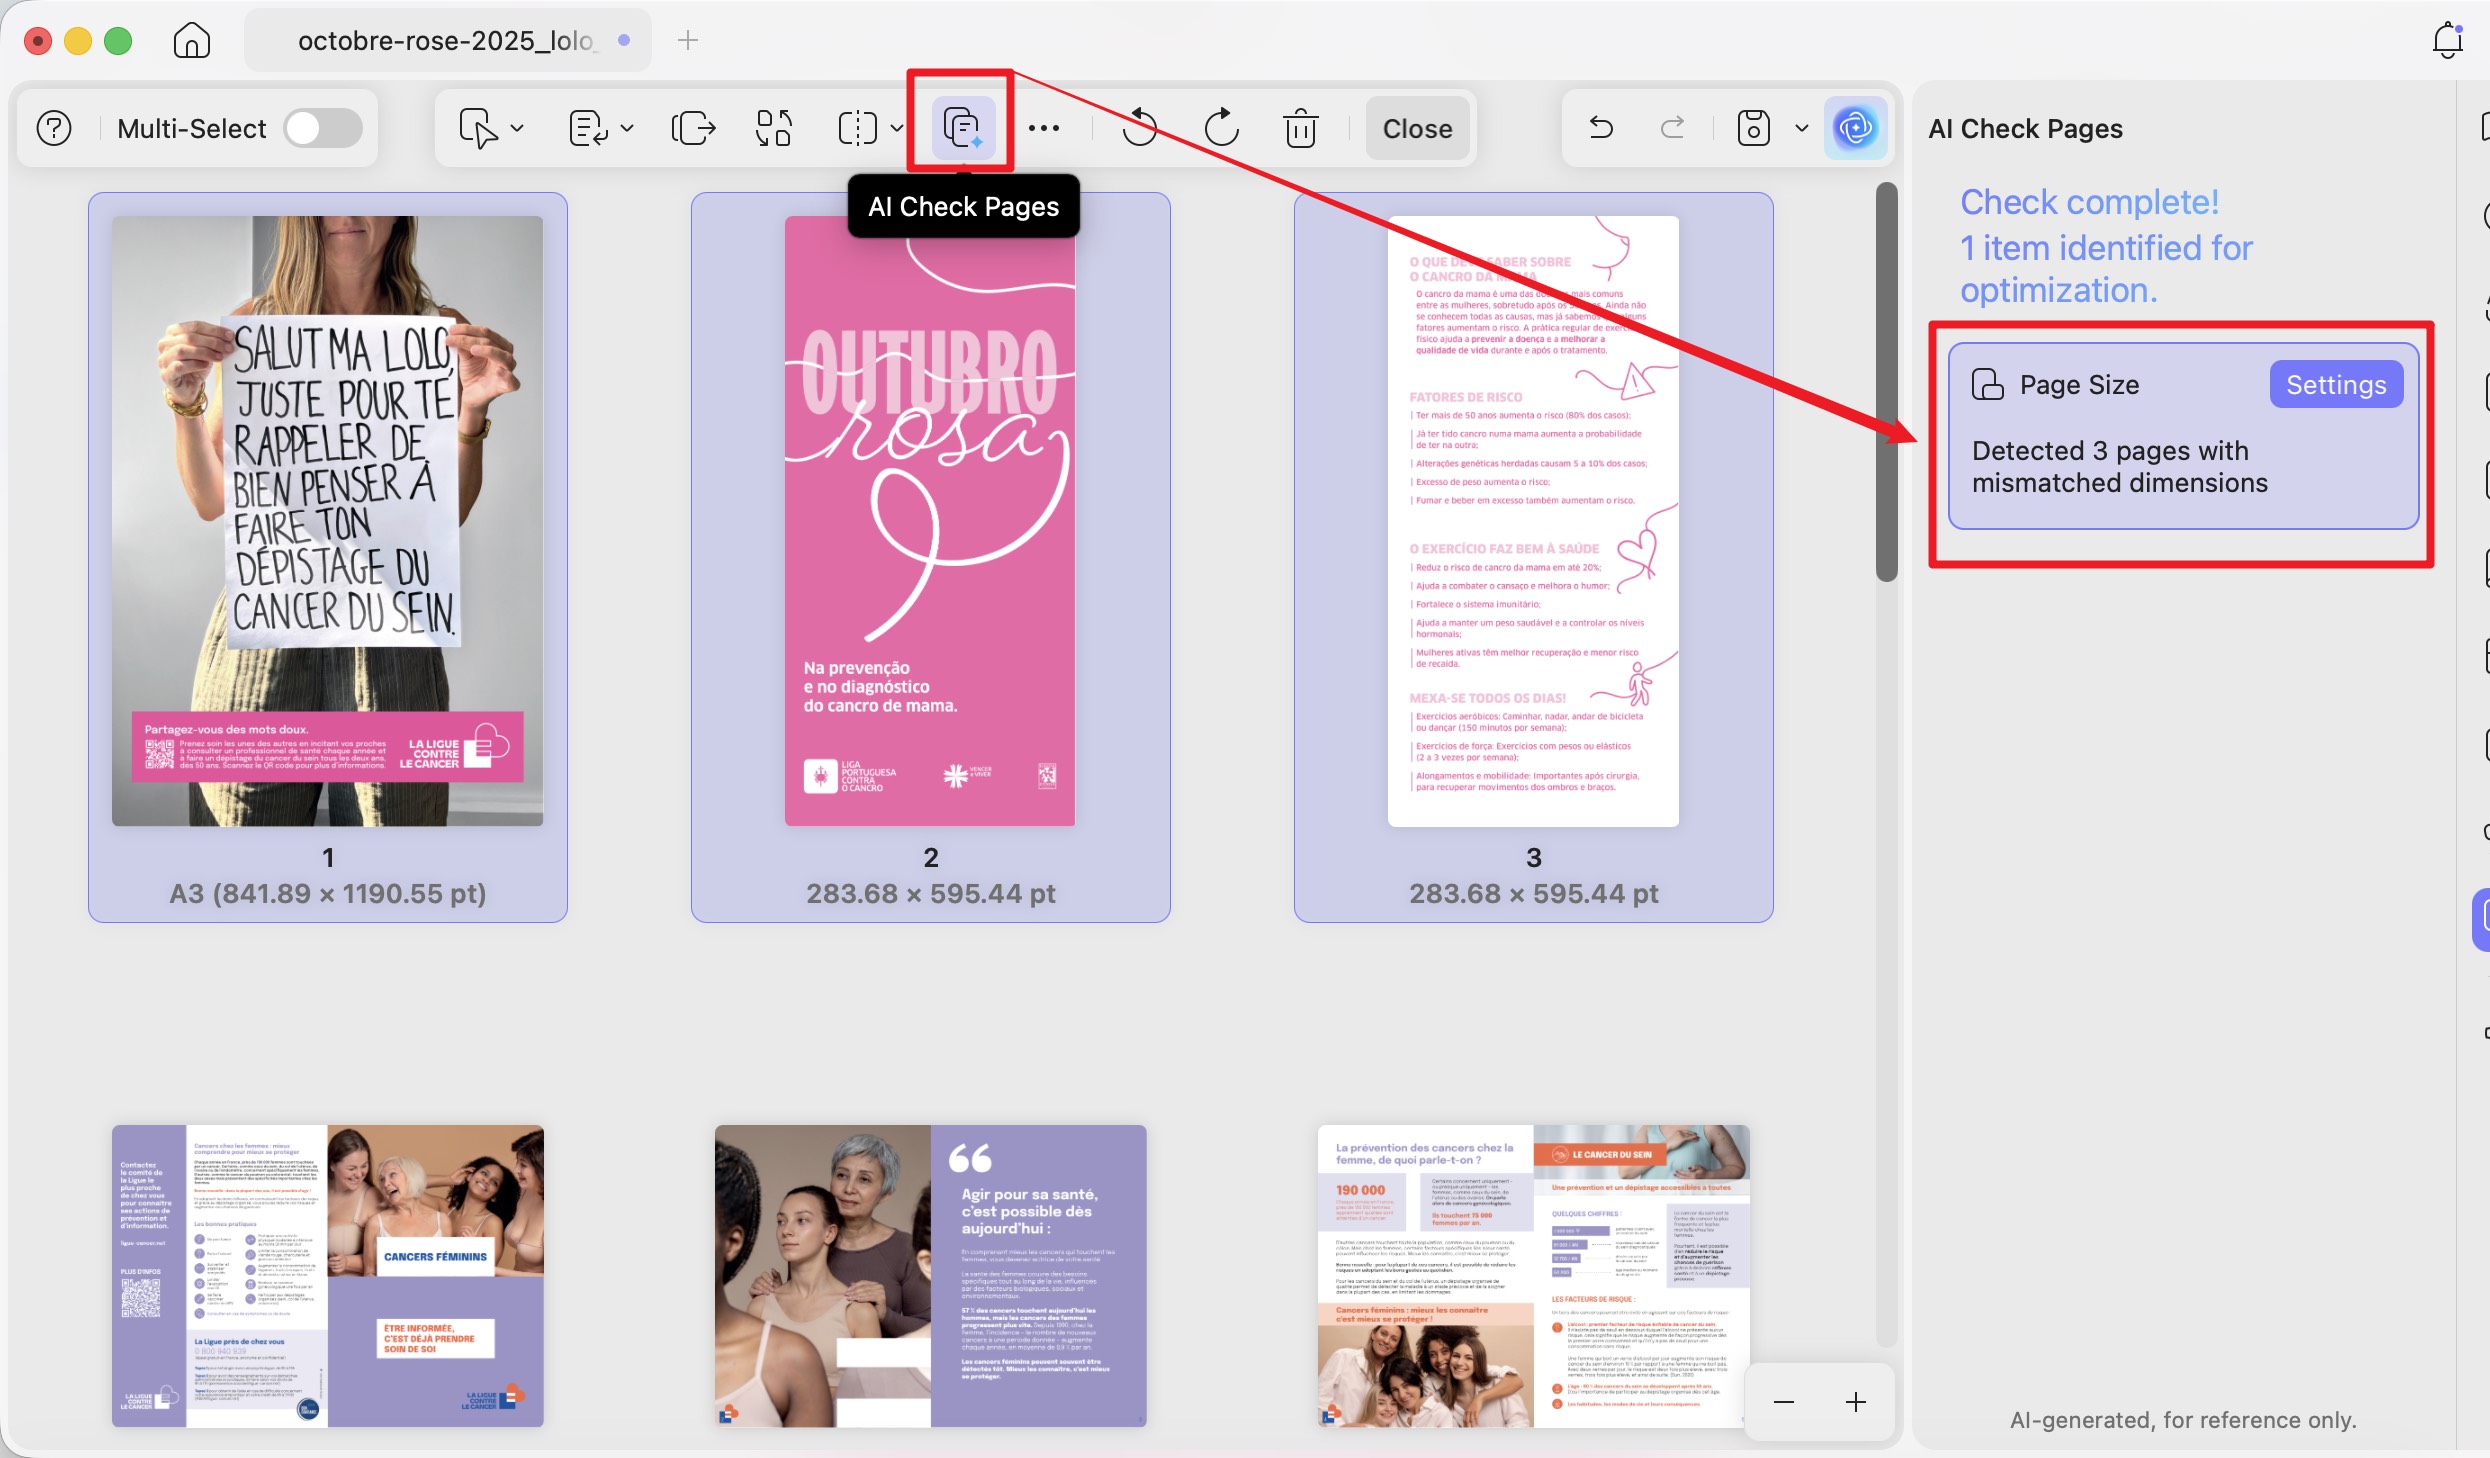Go to the home icon
2490x1458 pixels.
point(192,40)
